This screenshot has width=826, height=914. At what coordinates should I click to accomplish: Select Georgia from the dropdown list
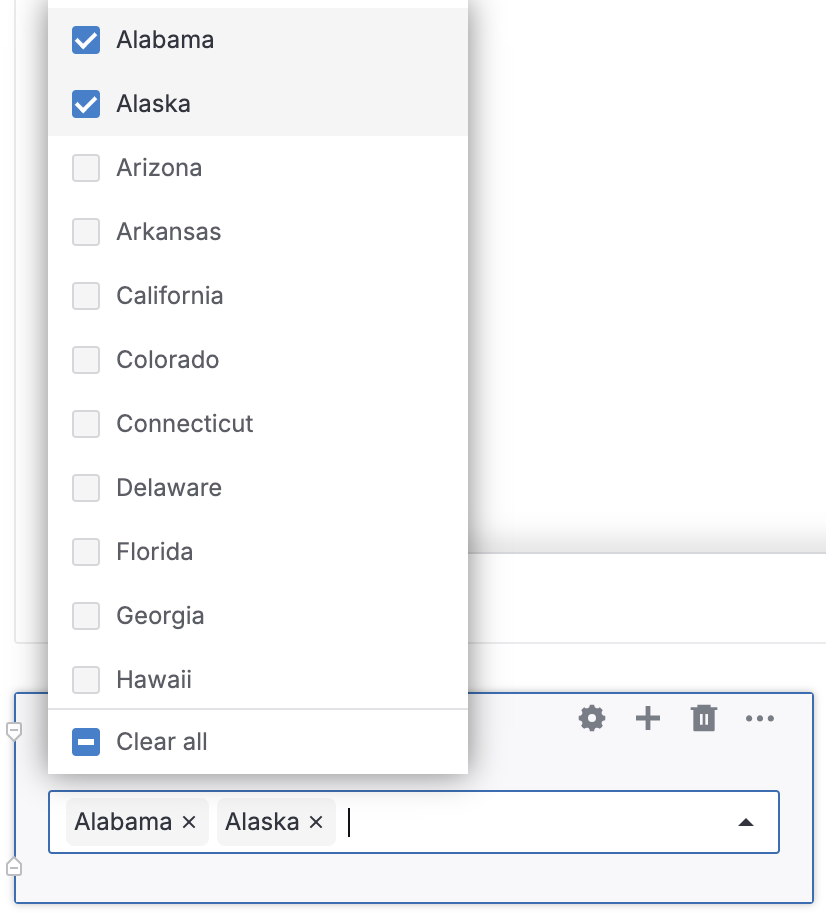(x=160, y=616)
